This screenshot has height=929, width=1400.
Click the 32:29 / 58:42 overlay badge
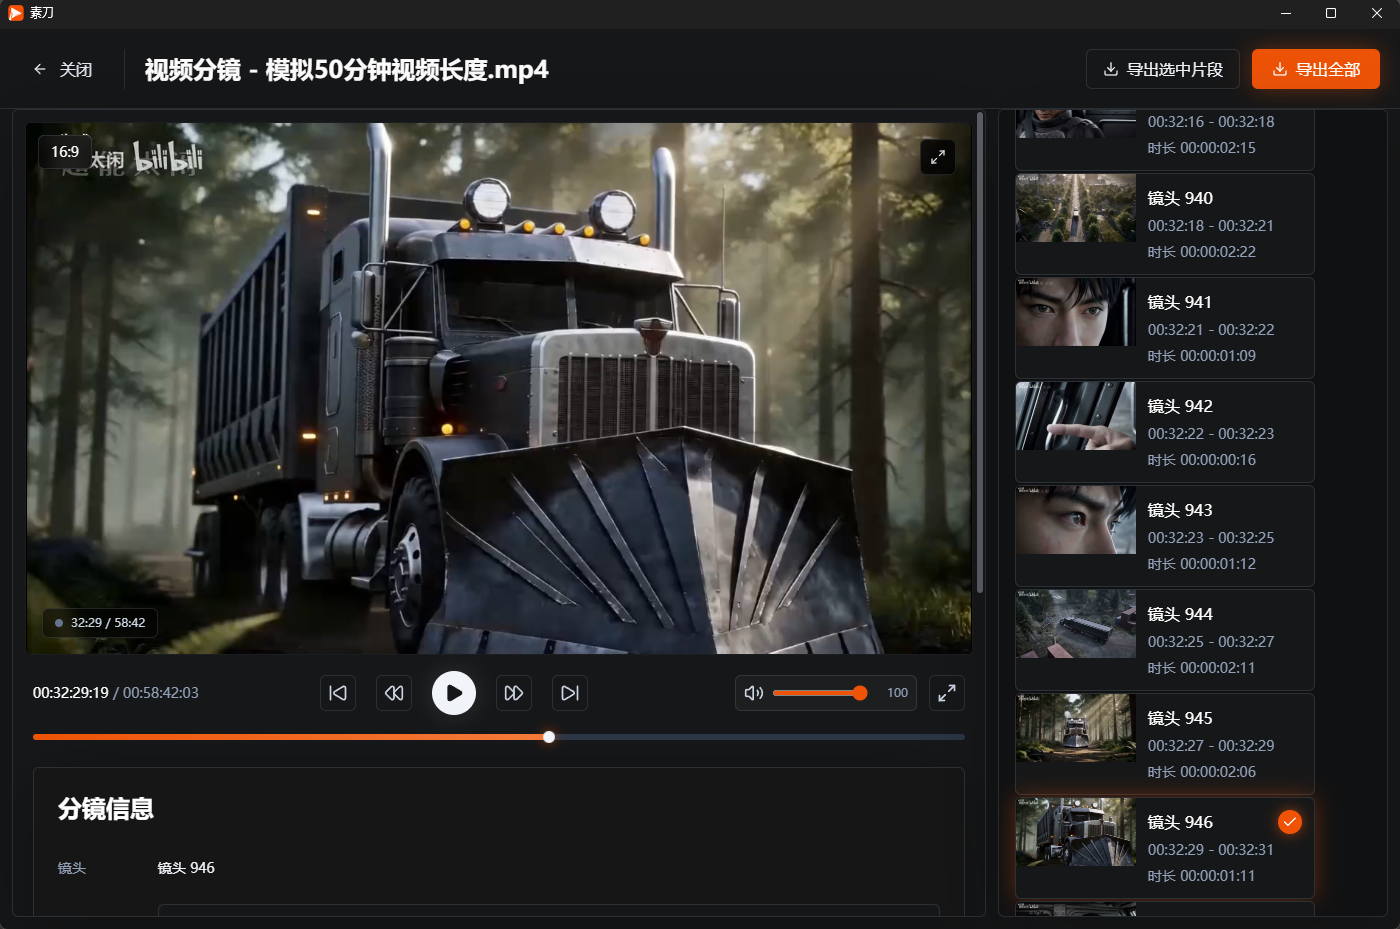tap(100, 623)
